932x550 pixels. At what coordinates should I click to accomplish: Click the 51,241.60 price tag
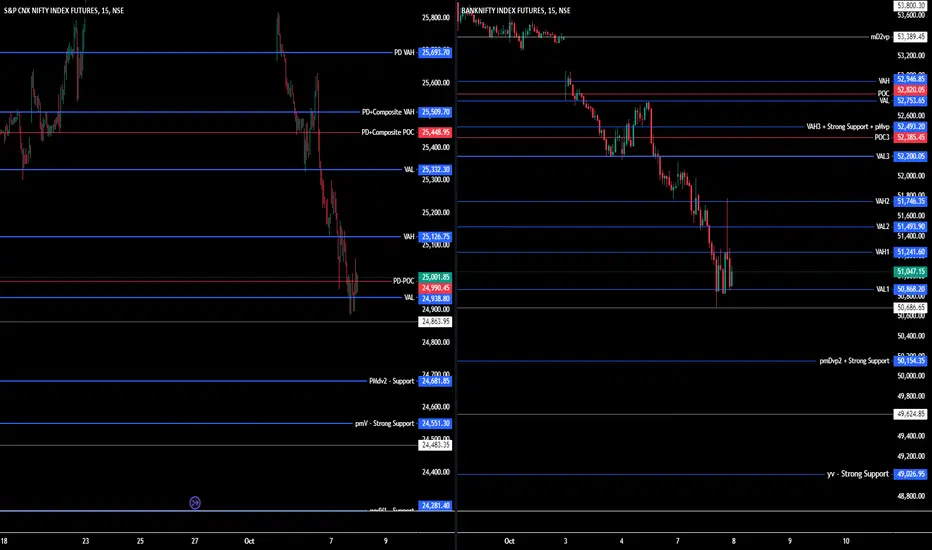tap(911, 252)
